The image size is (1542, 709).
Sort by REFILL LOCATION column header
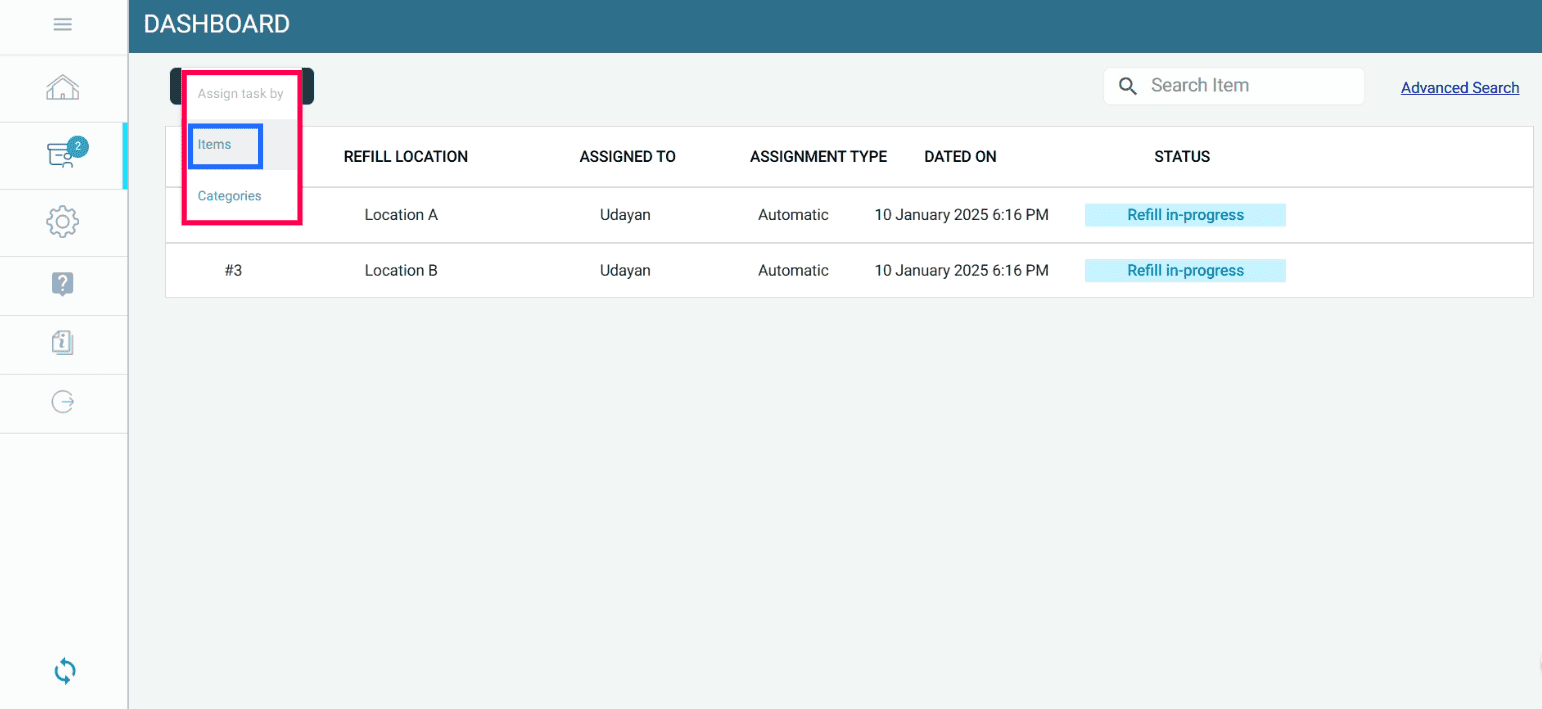coord(405,157)
